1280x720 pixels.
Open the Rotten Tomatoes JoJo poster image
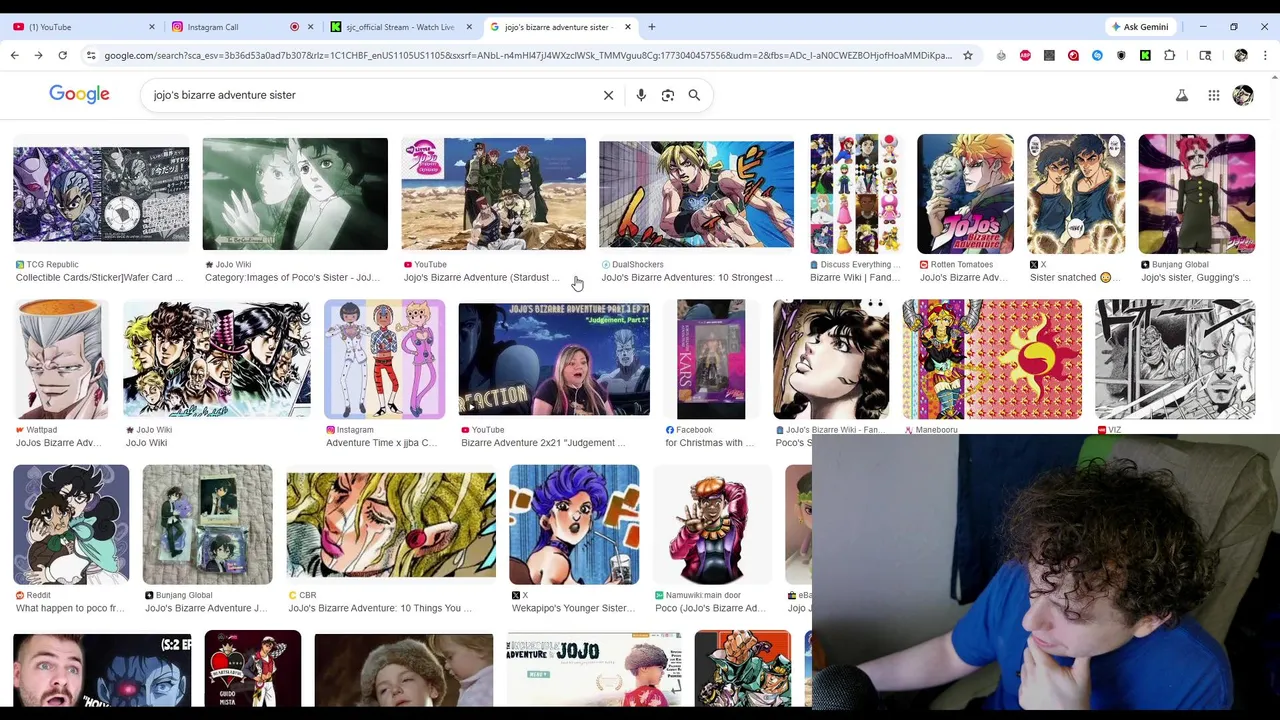(965, 194)
